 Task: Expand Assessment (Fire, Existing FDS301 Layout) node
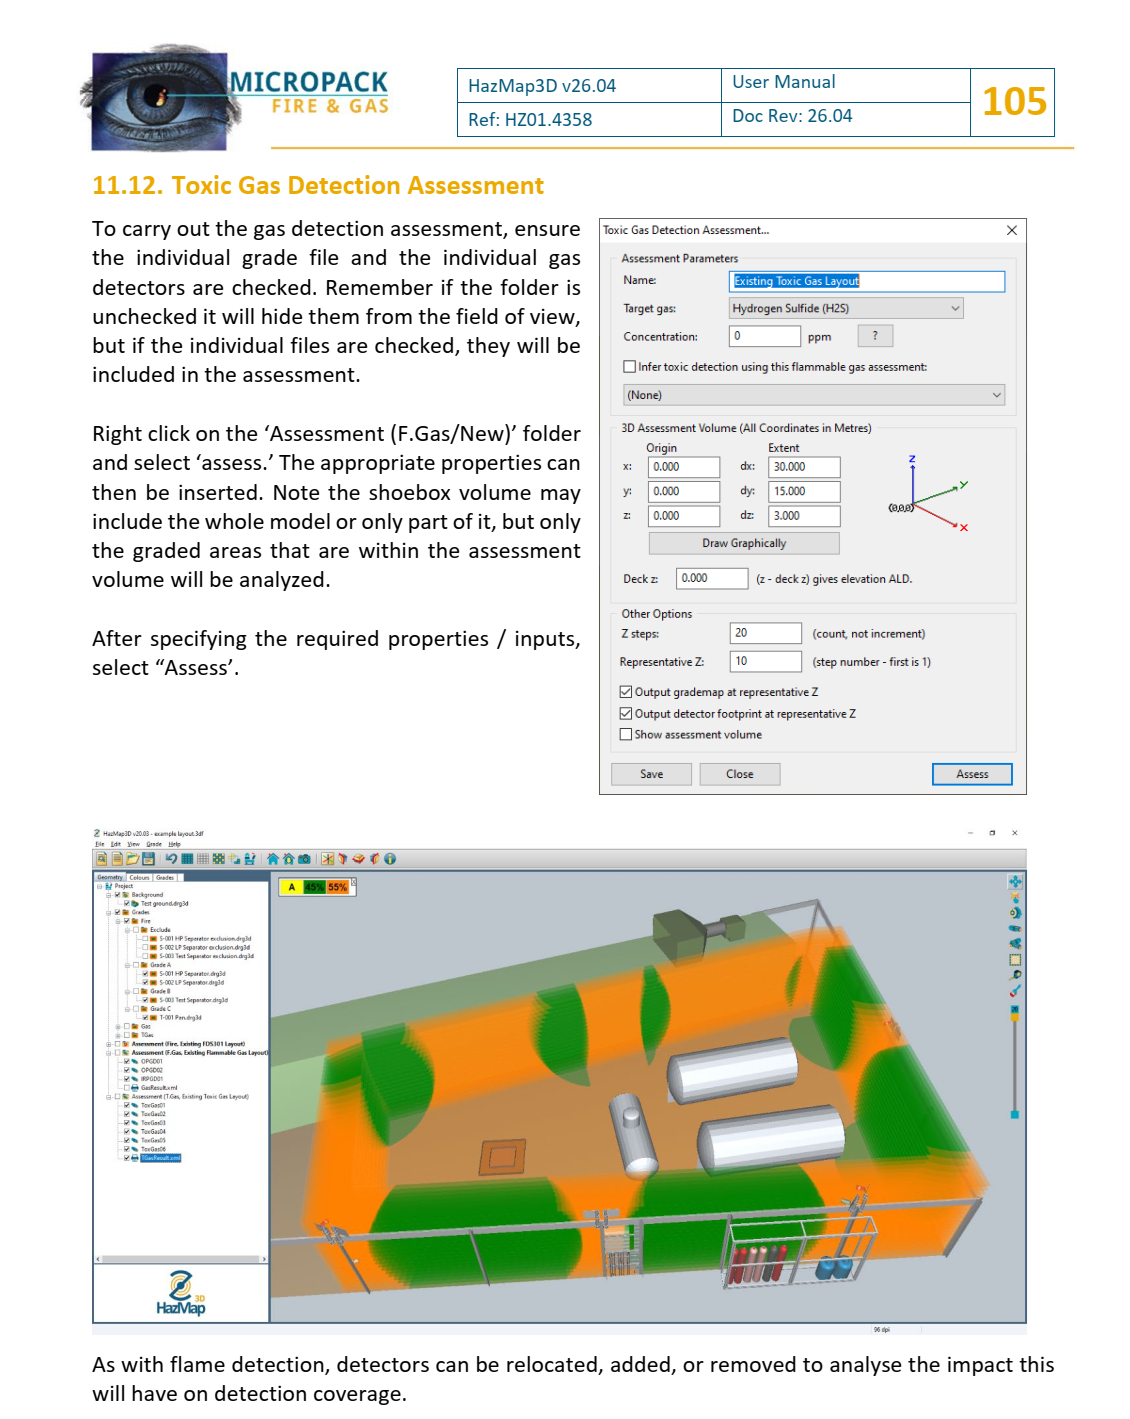pos(108,1044)
